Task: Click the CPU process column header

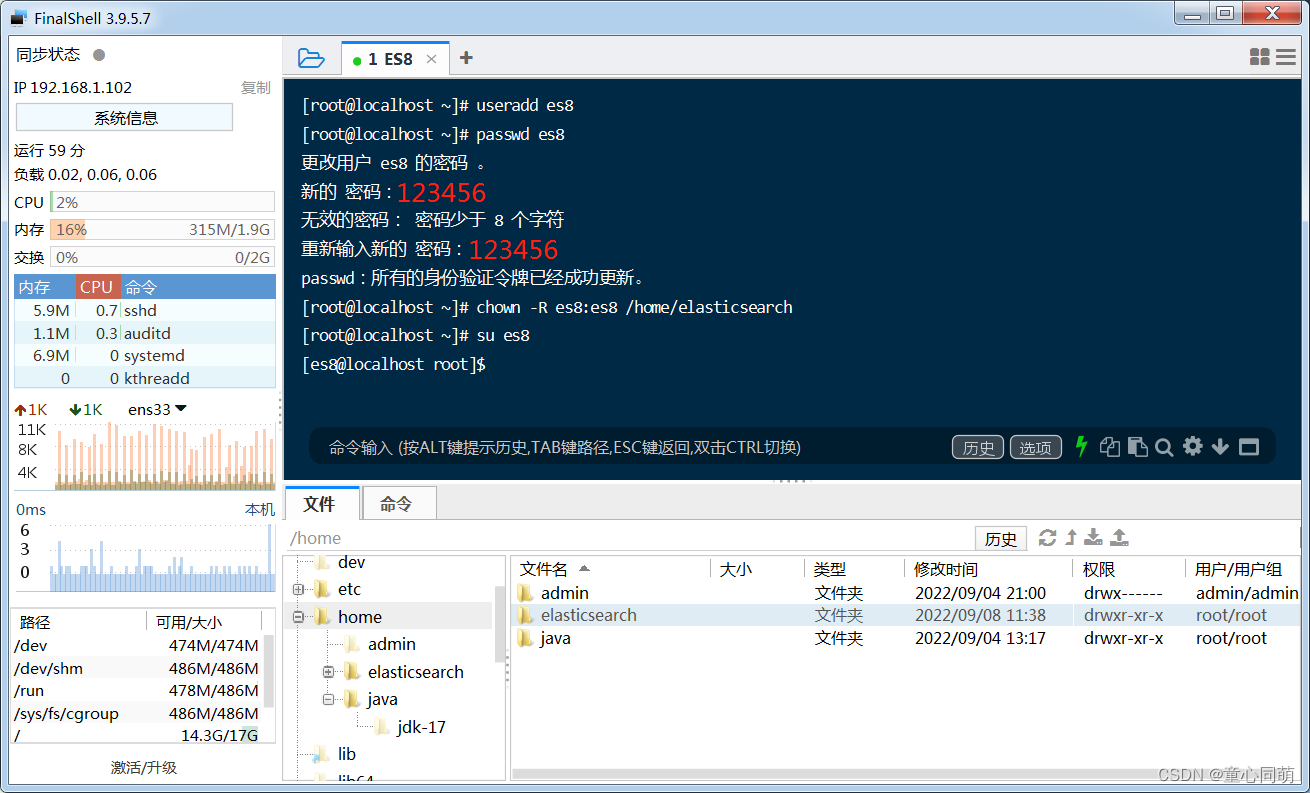Action: coord(98,287)
